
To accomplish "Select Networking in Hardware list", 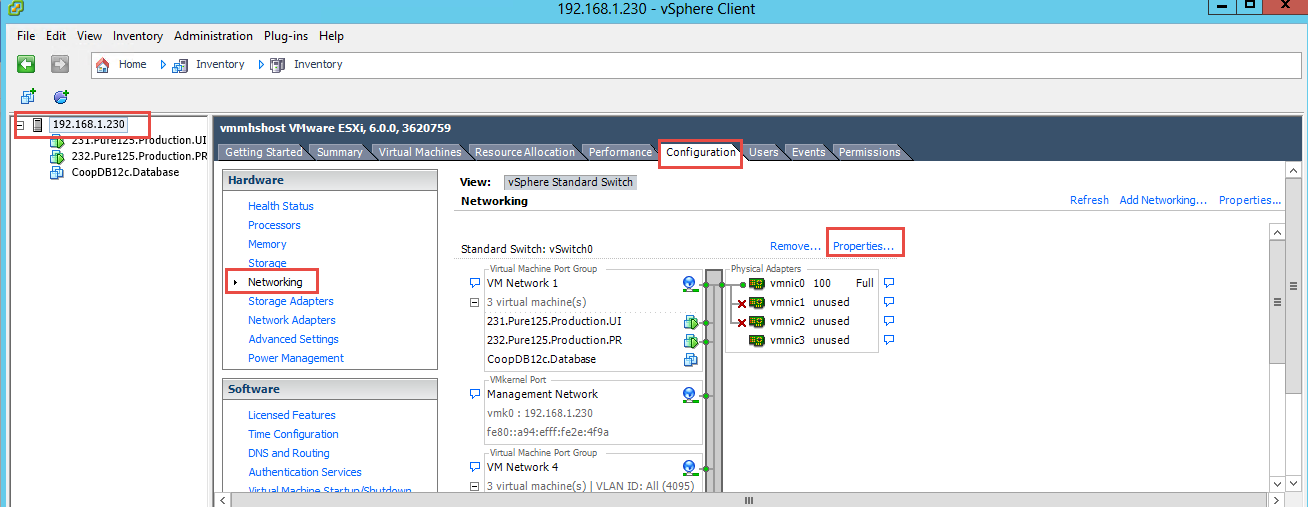I will tap(275, 282).
